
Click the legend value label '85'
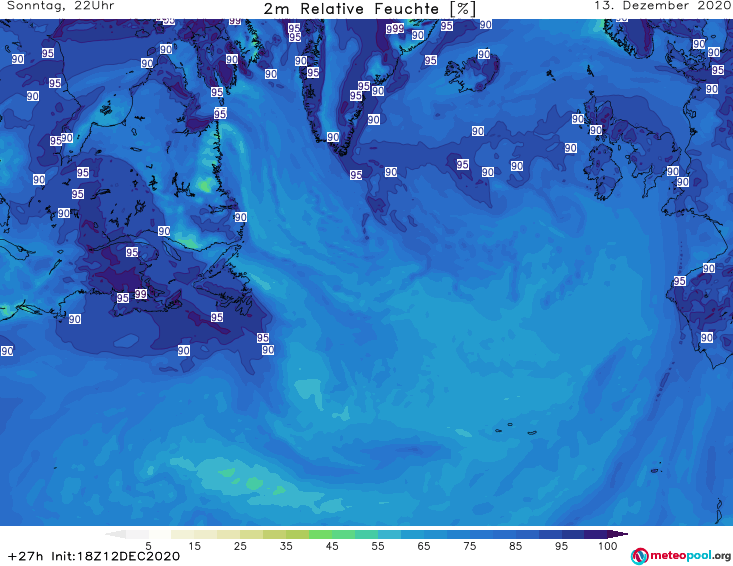pyautogui.click(x=516, y=546)
